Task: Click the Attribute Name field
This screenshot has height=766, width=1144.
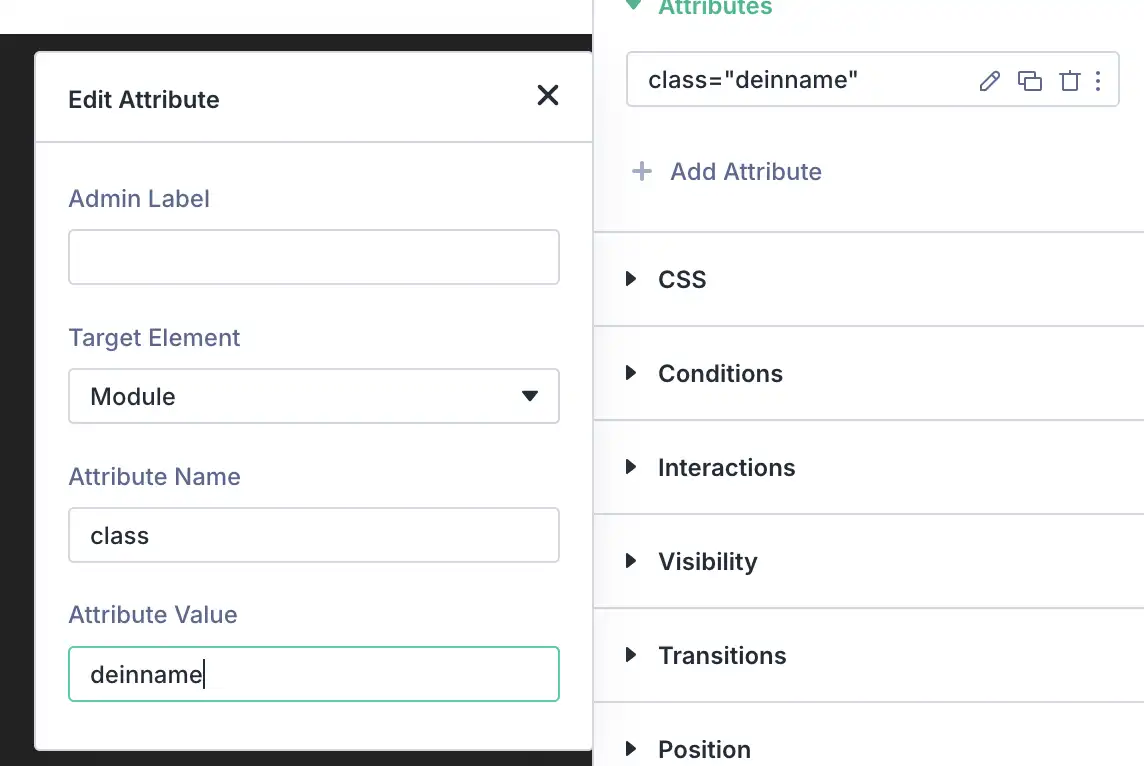Action: click(x=313, y=535)
